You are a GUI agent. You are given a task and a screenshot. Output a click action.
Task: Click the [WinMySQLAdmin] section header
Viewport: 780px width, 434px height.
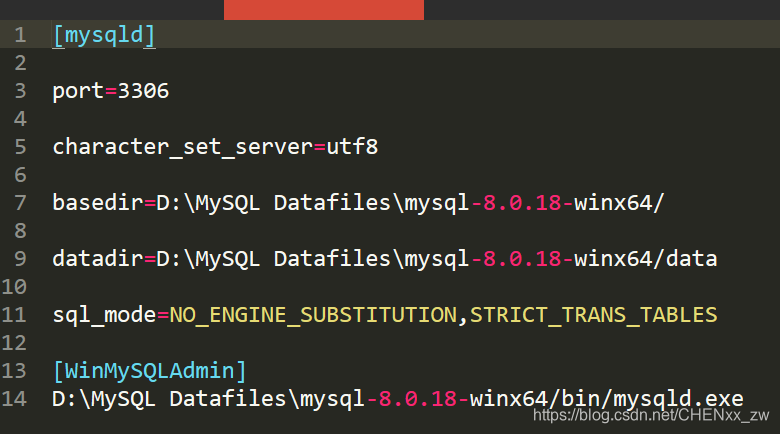[149, 371]
